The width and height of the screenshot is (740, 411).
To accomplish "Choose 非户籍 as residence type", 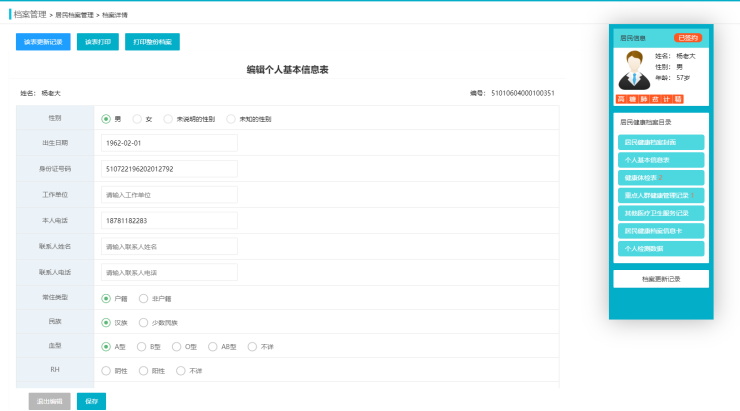I will point(144,298).
